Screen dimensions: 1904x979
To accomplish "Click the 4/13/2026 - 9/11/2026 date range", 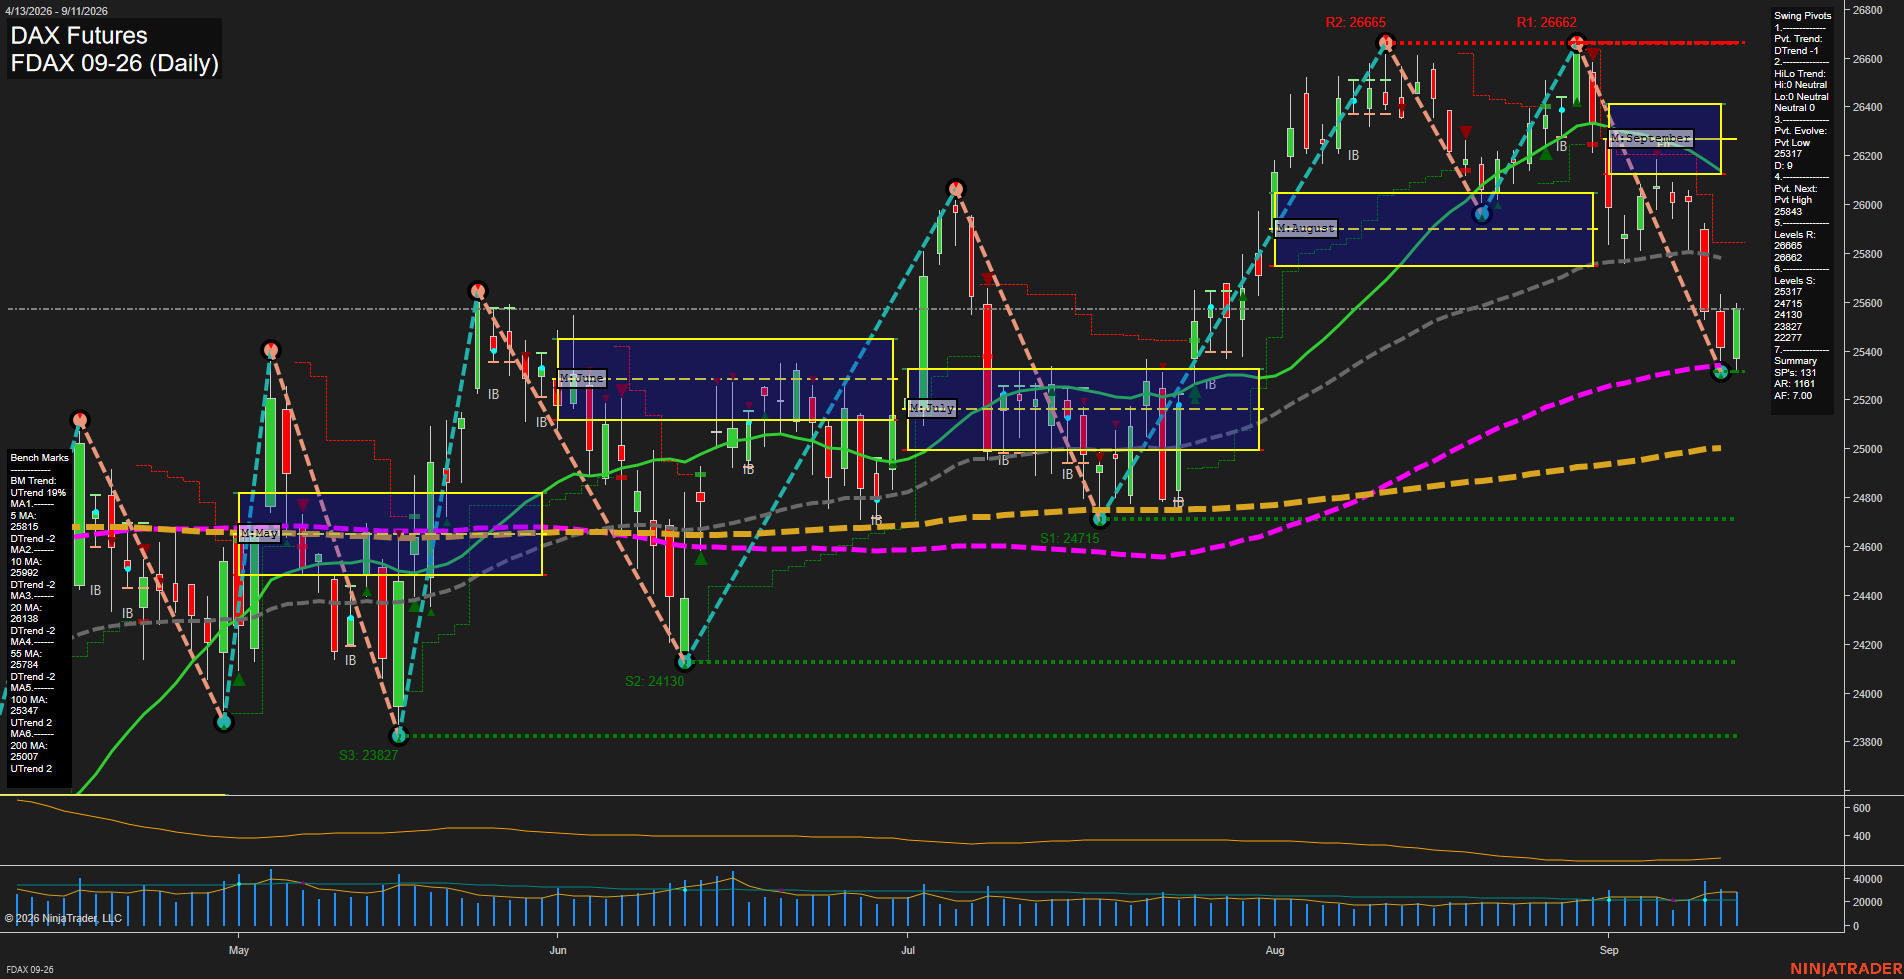I will click(x=56, y=11).
